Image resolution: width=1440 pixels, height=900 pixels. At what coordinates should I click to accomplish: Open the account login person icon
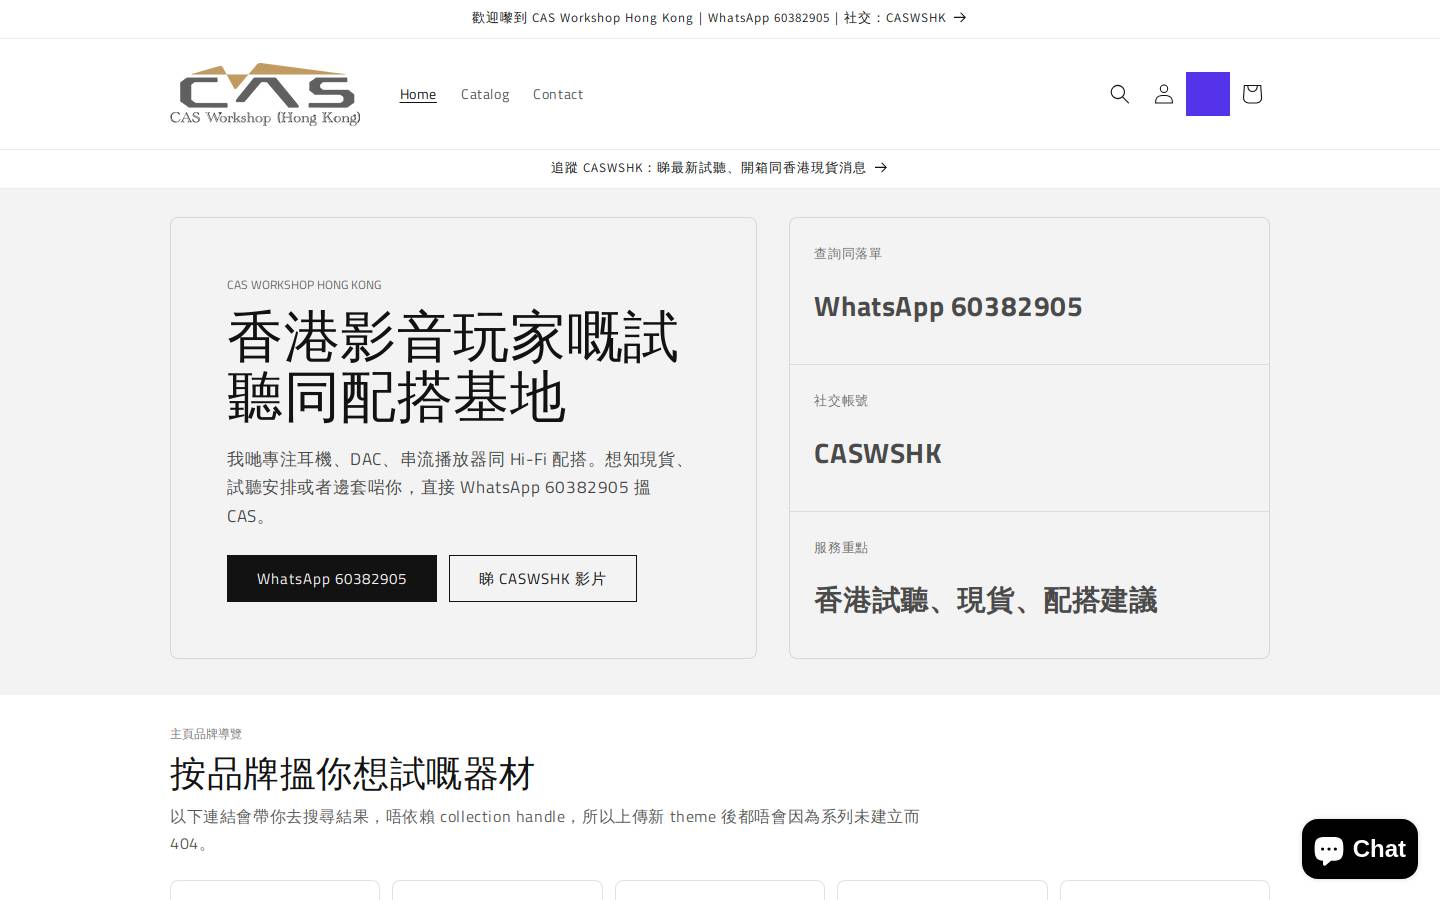pyautogui.click(x=1164, y=94)
